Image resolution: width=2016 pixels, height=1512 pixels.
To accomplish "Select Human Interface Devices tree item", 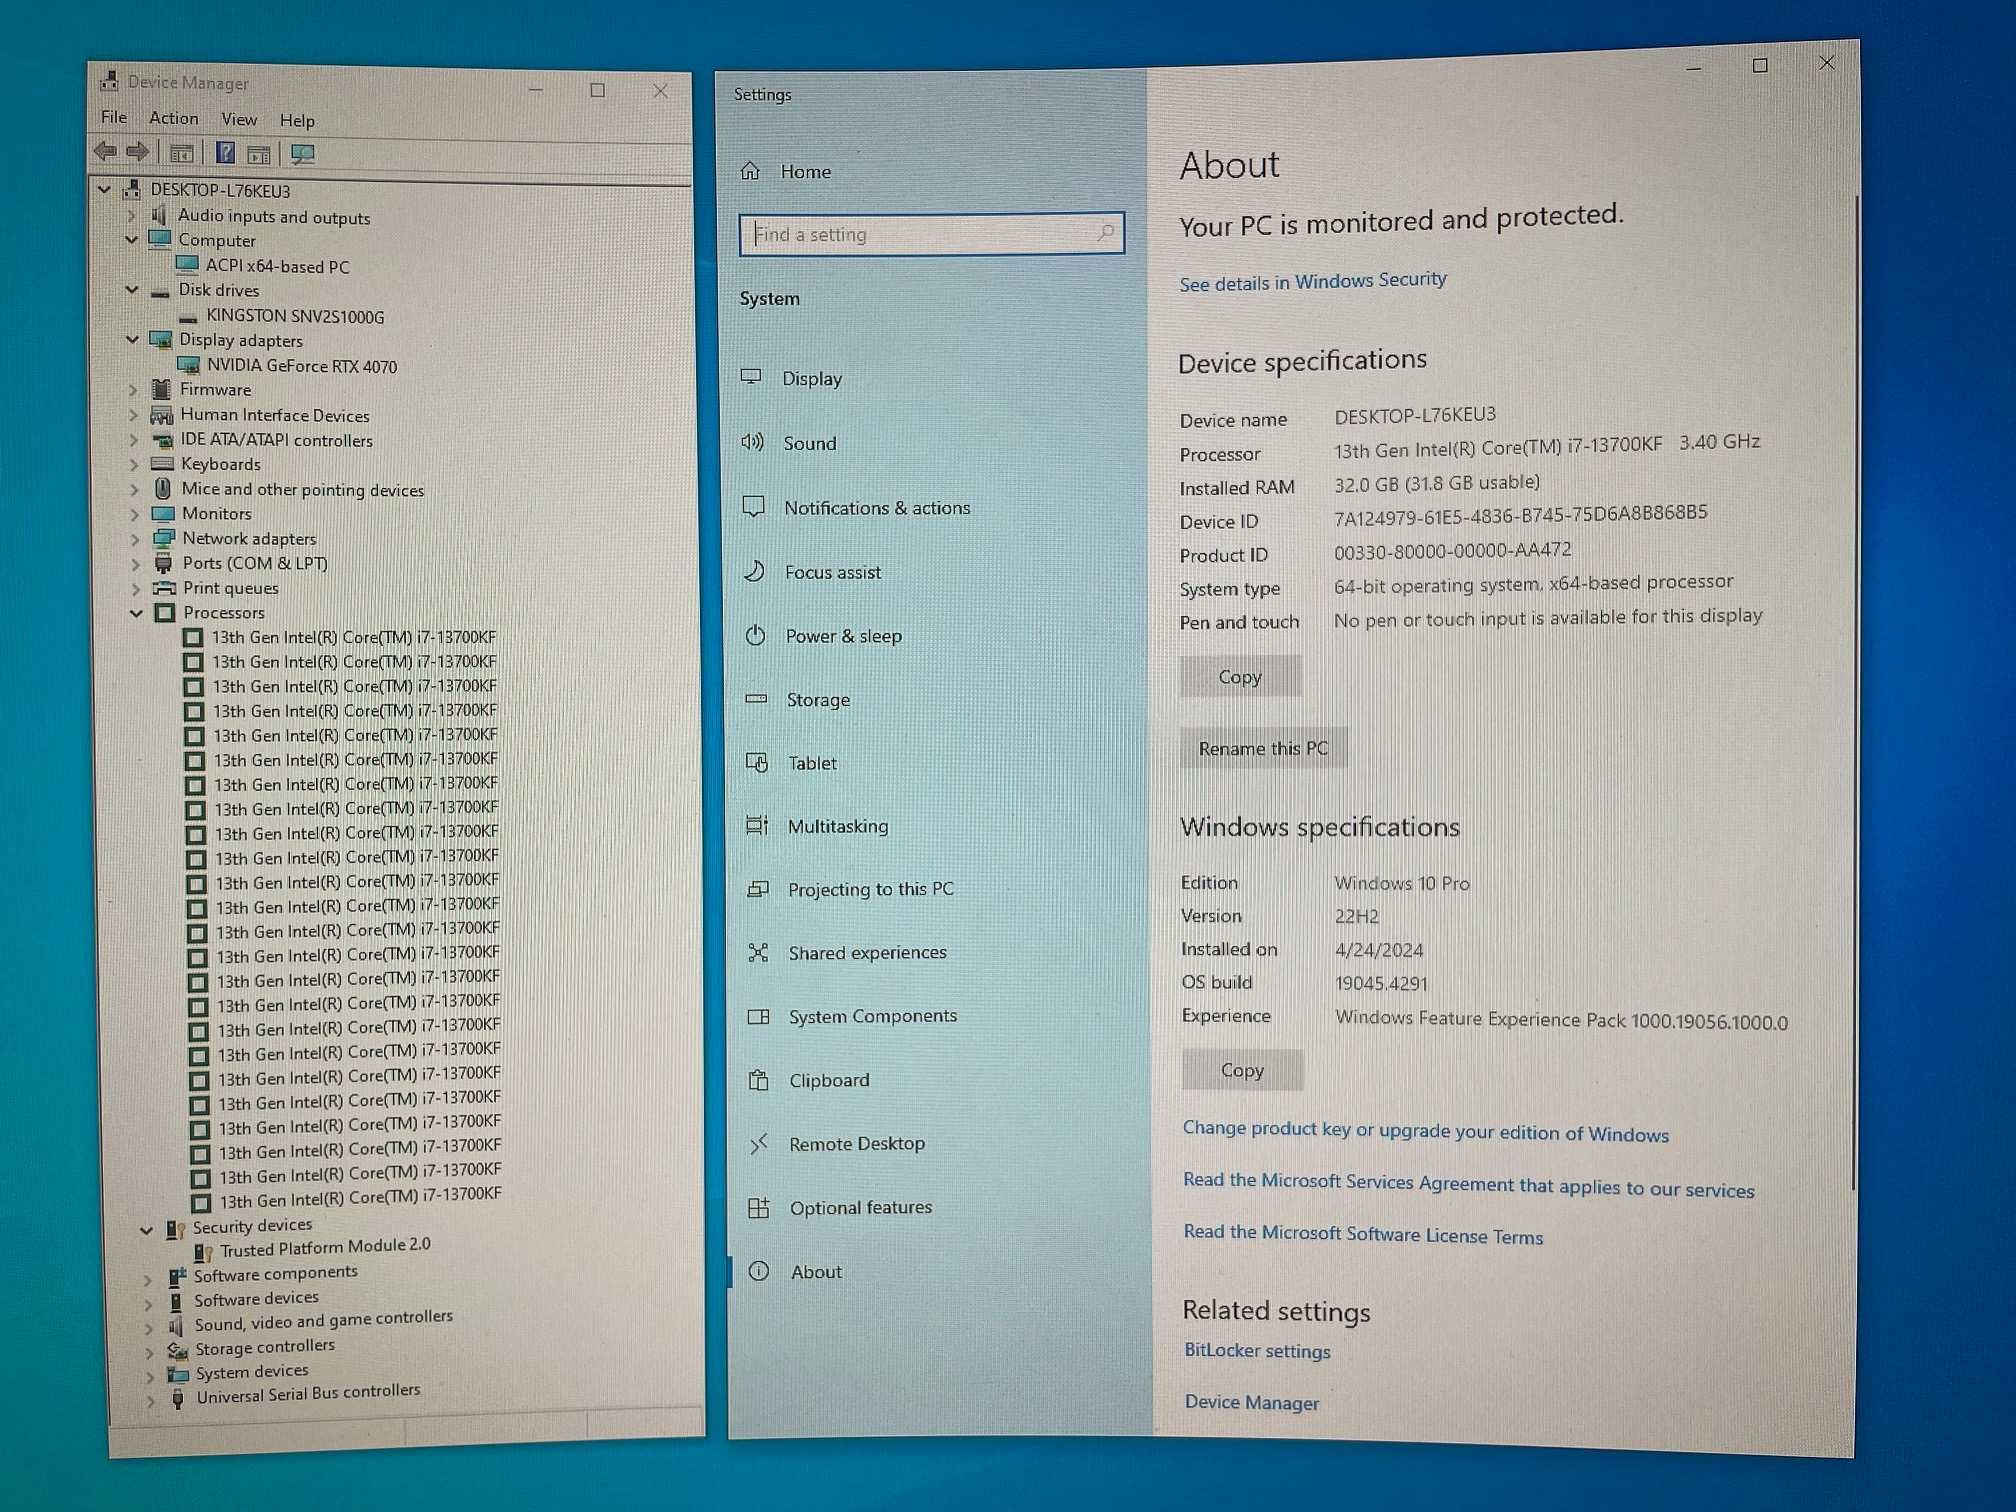I will pos(274,415).
